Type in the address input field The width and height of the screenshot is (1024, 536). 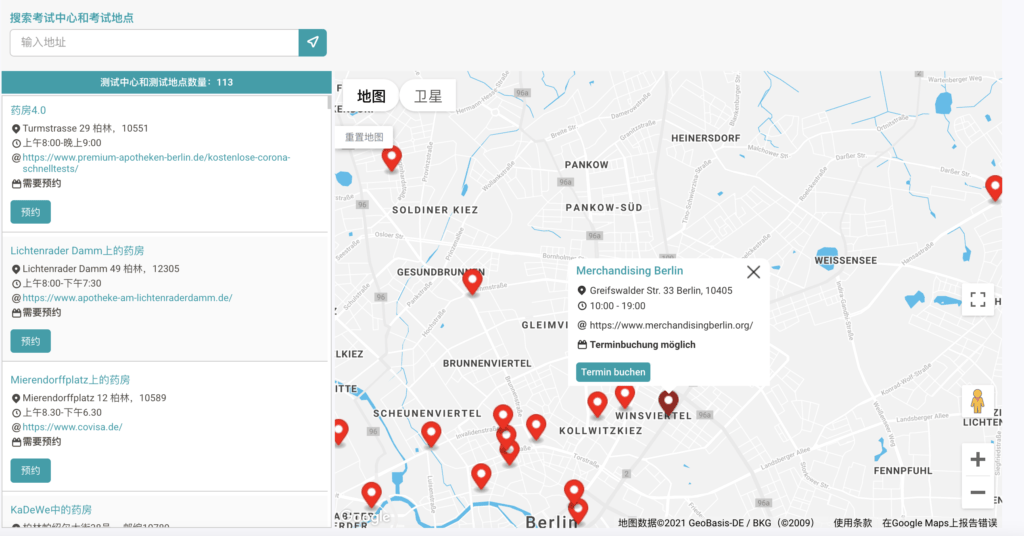tap(154, 42)
